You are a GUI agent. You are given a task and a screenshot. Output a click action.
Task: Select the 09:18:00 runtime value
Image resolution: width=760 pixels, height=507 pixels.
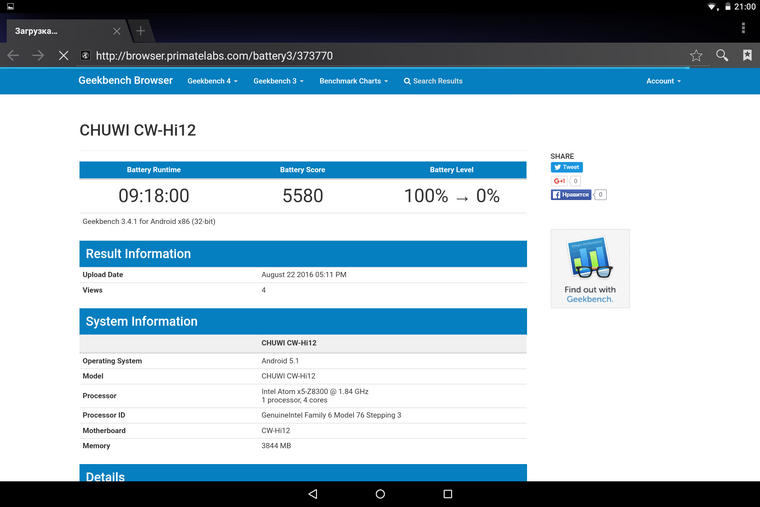[154, 196]
